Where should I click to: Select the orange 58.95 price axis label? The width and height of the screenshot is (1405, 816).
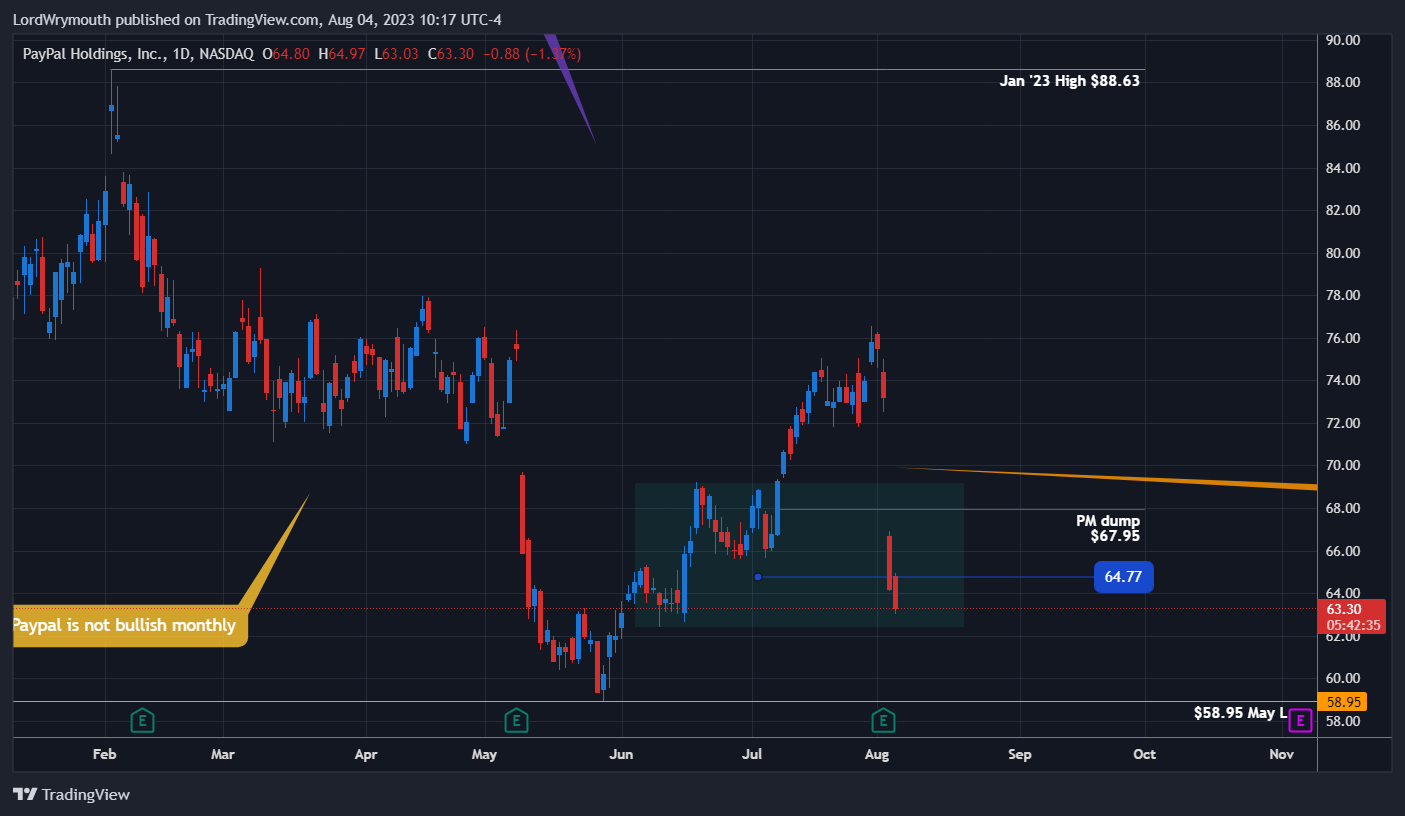tap(1344, 703)
